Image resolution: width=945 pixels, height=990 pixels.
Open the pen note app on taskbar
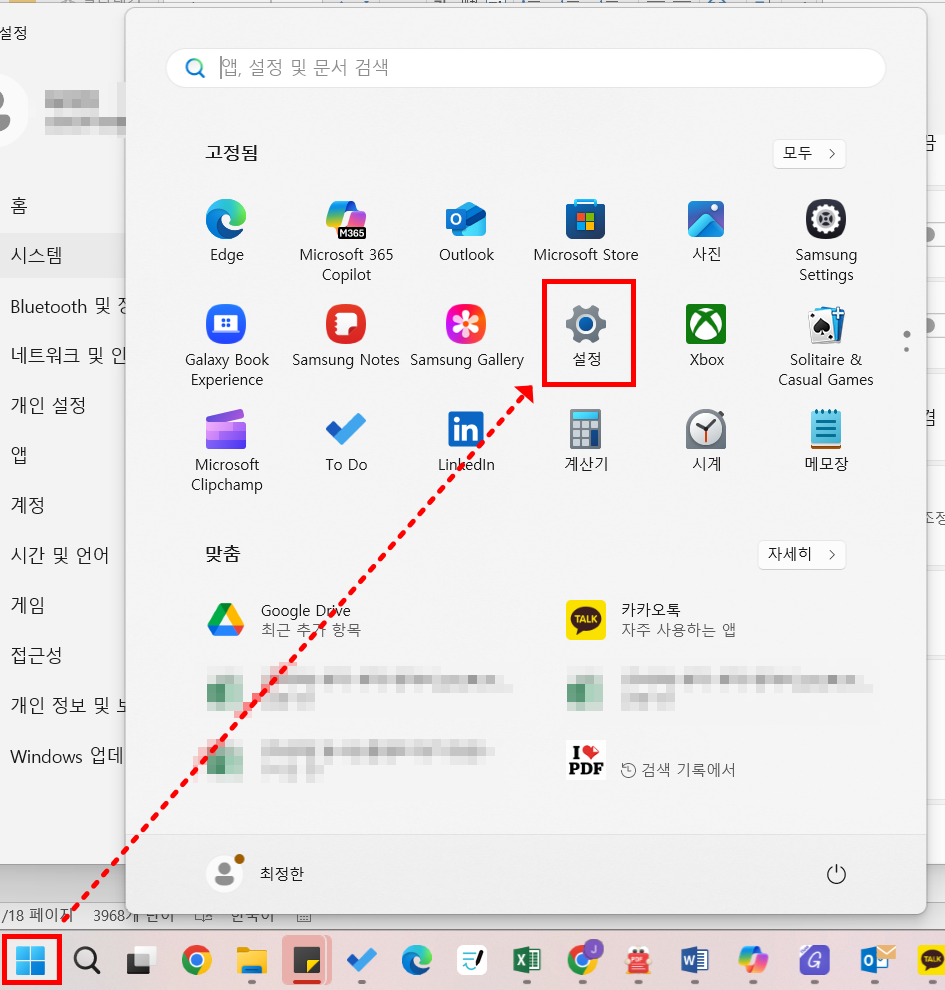click(x=472, y=960)
